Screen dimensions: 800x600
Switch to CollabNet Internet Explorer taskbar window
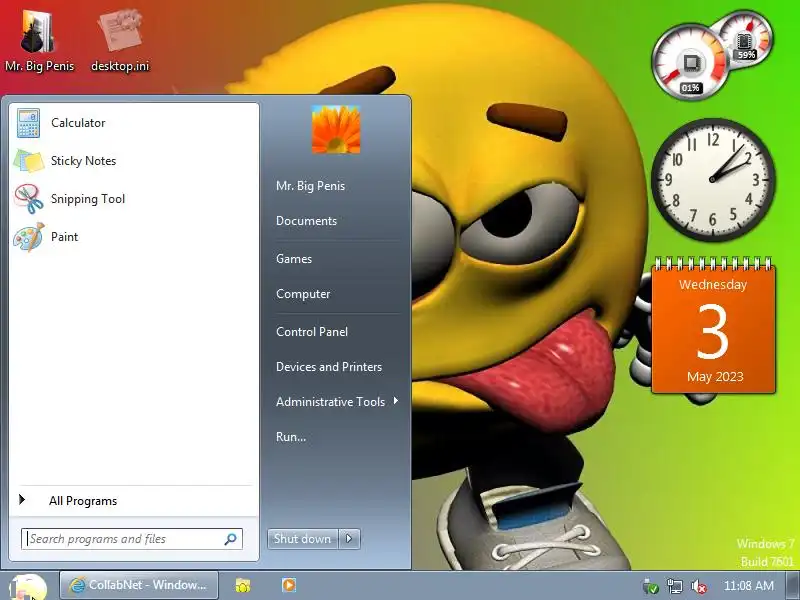tap(139, 585)
